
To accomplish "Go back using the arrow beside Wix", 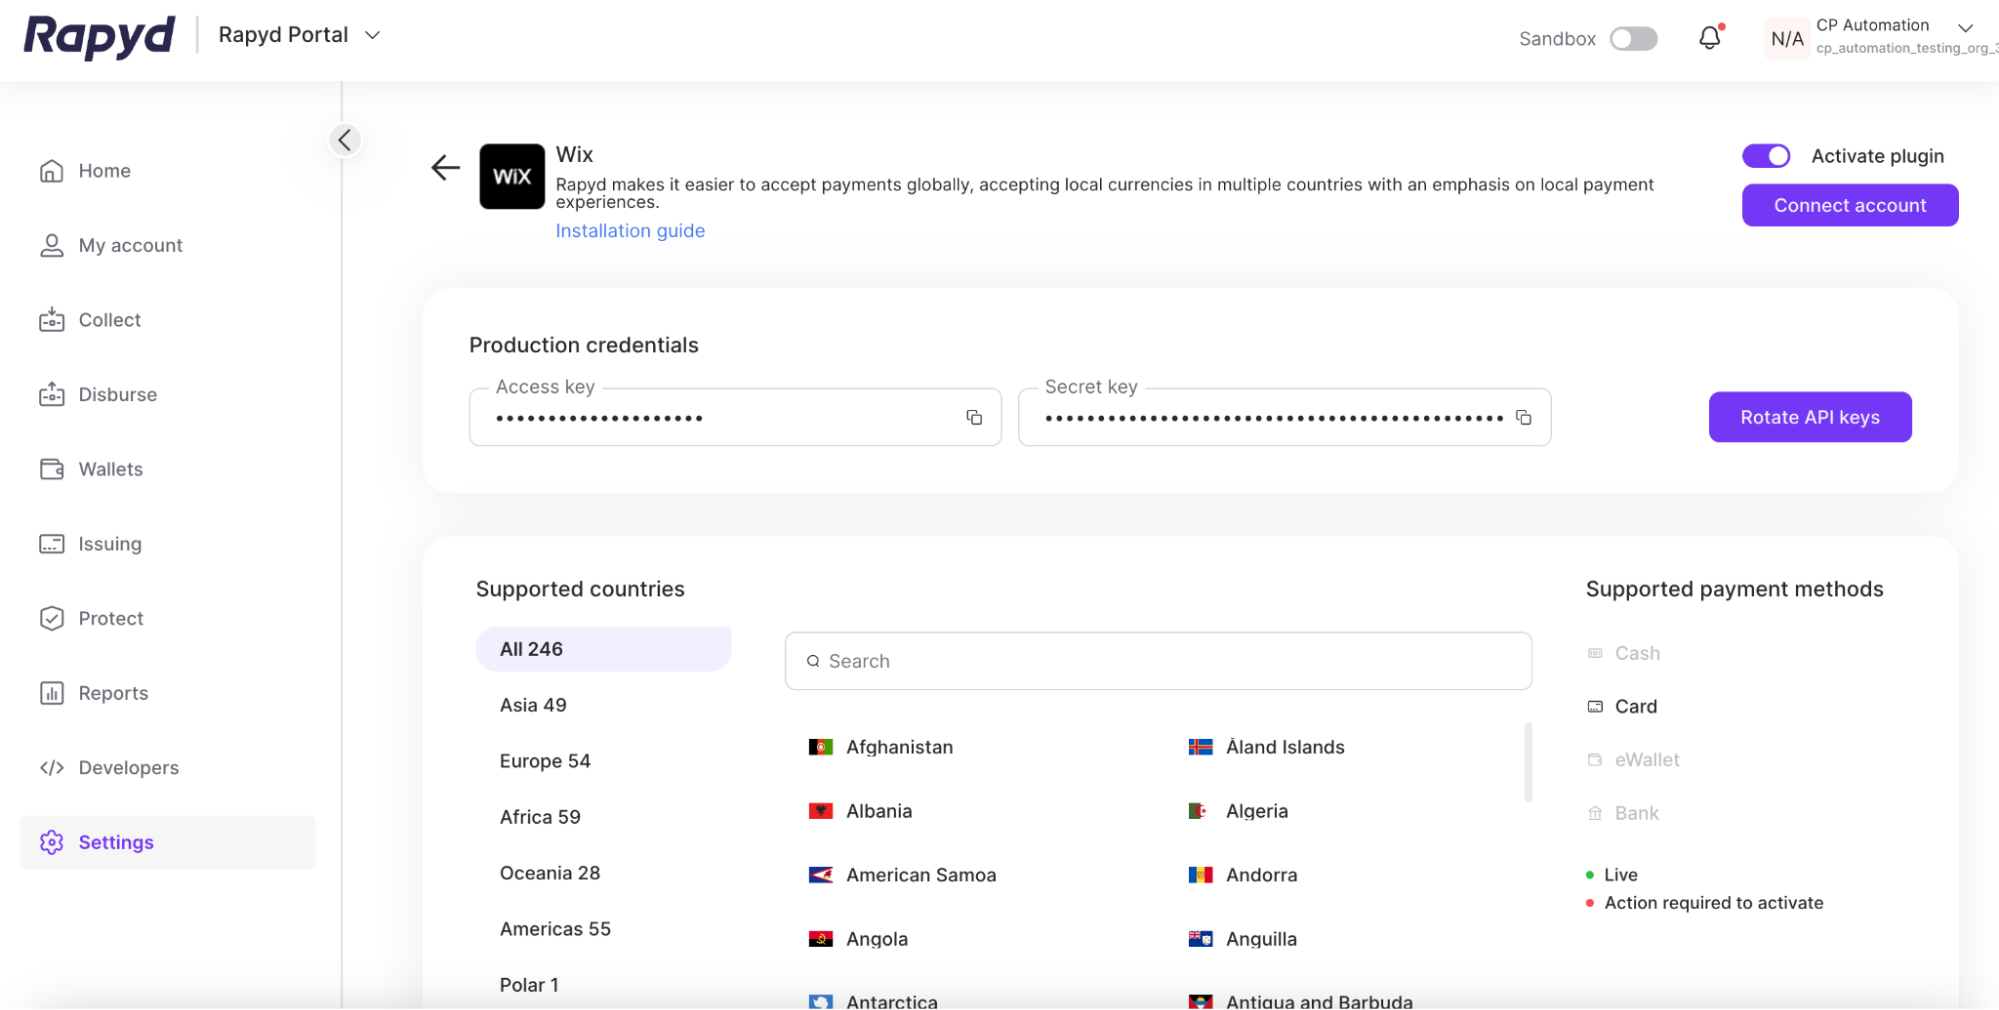I will [x=445, y=168].
